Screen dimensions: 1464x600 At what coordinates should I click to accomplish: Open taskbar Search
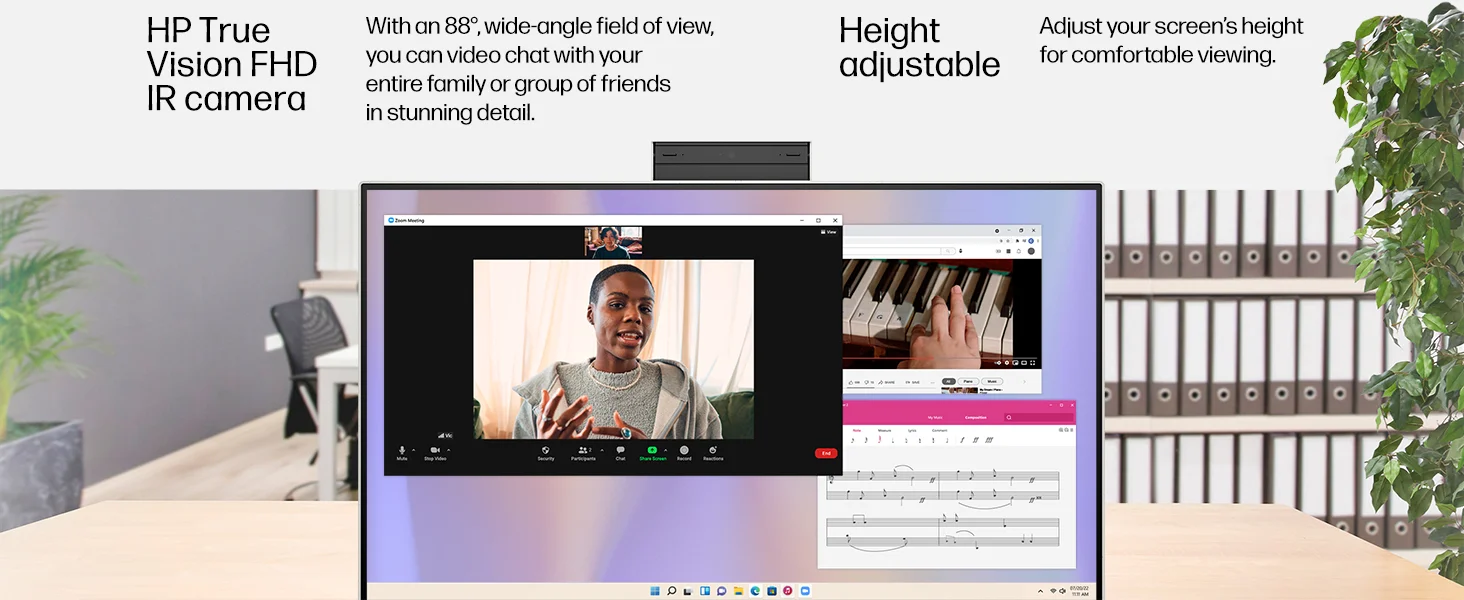[x=671, y=591]
